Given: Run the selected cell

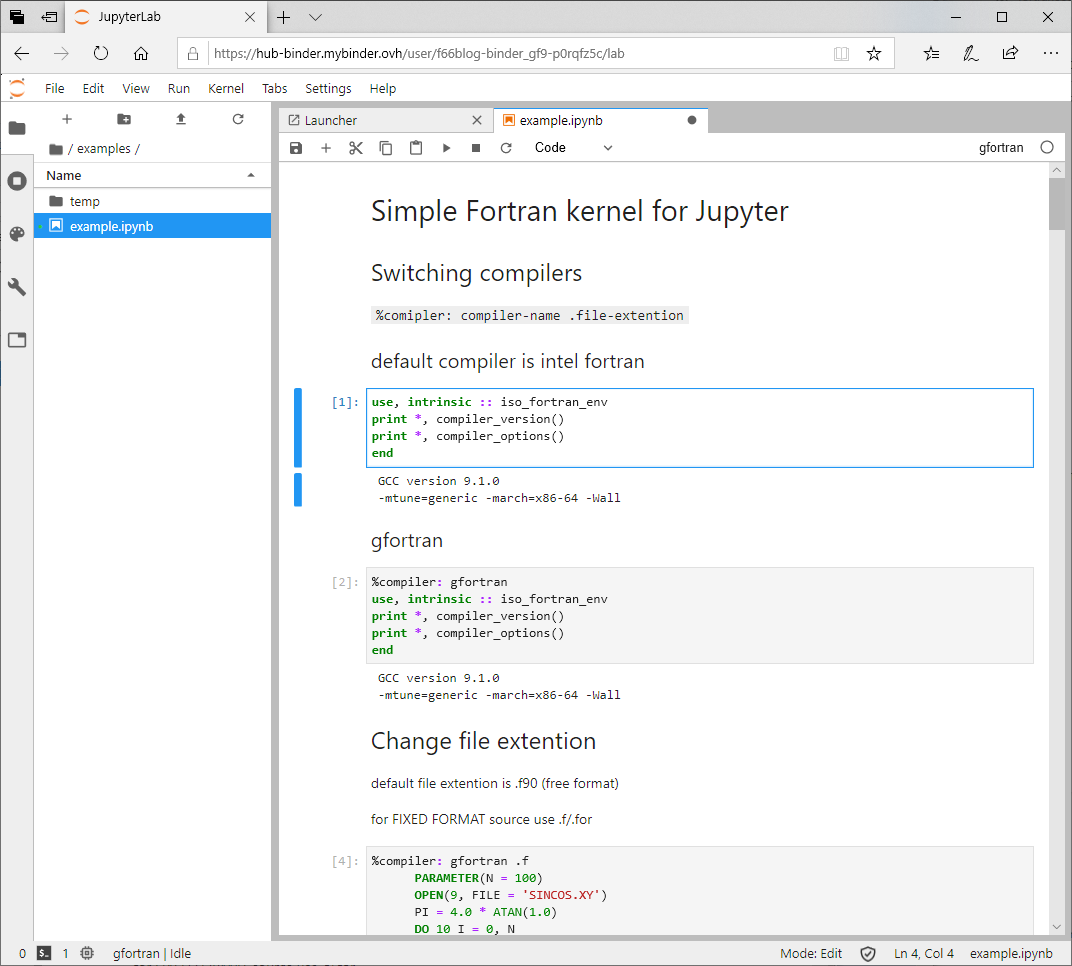Looking at the screenshot, I should [x=446, y=148].
